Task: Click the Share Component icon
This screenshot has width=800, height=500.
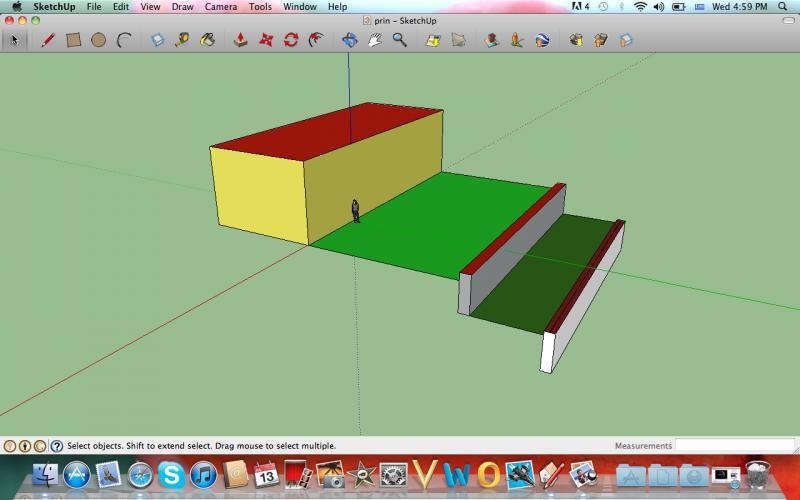Action: pyautogui.click(x=626, y=40)
